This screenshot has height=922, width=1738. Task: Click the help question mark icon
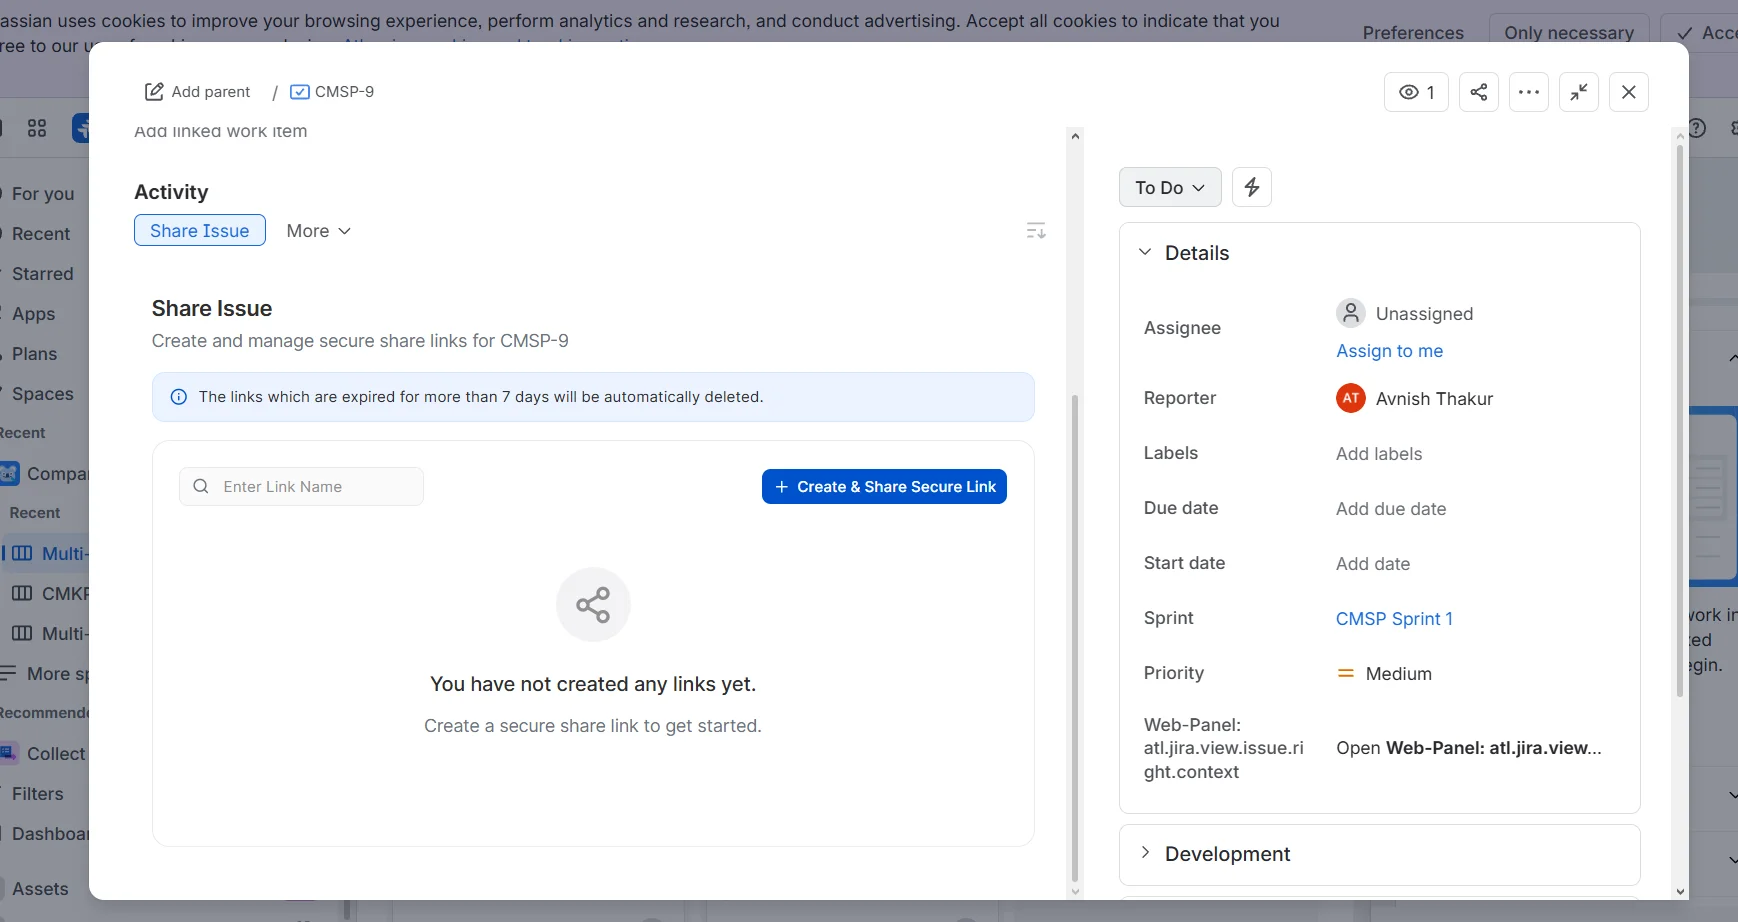(x=1697, y=128)
